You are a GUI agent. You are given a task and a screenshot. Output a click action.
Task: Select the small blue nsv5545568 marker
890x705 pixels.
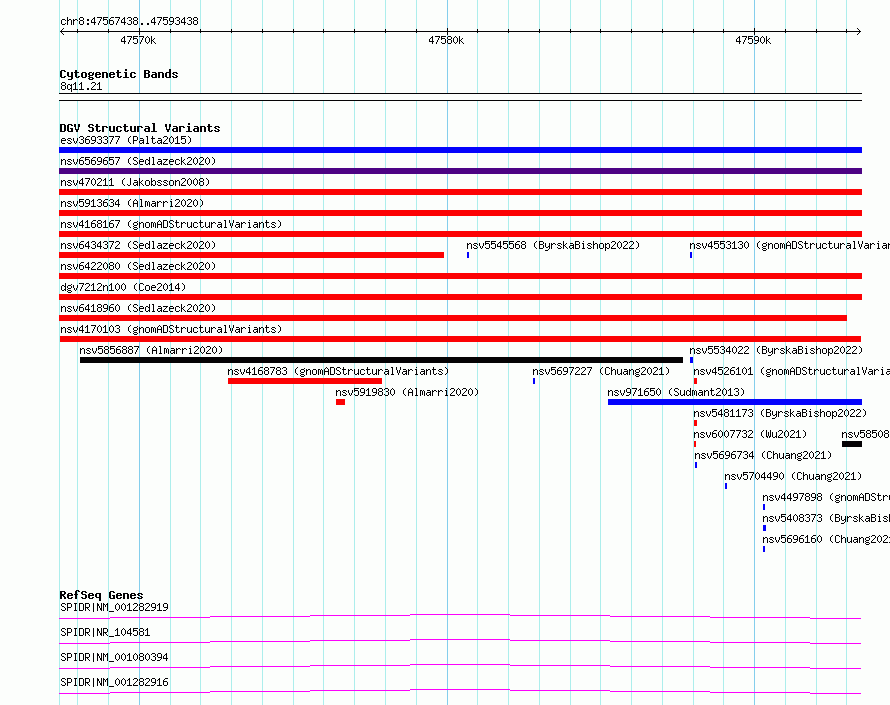coord(468,255)
